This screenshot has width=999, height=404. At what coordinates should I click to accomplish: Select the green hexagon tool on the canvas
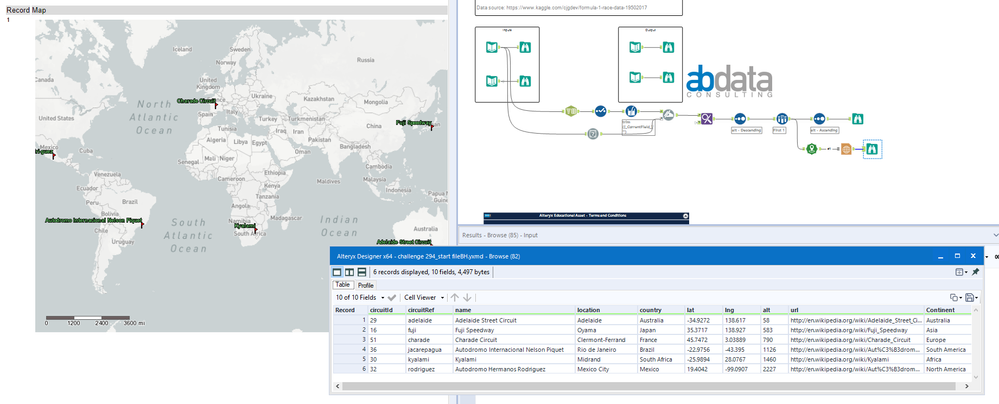[x=570, y=112]
